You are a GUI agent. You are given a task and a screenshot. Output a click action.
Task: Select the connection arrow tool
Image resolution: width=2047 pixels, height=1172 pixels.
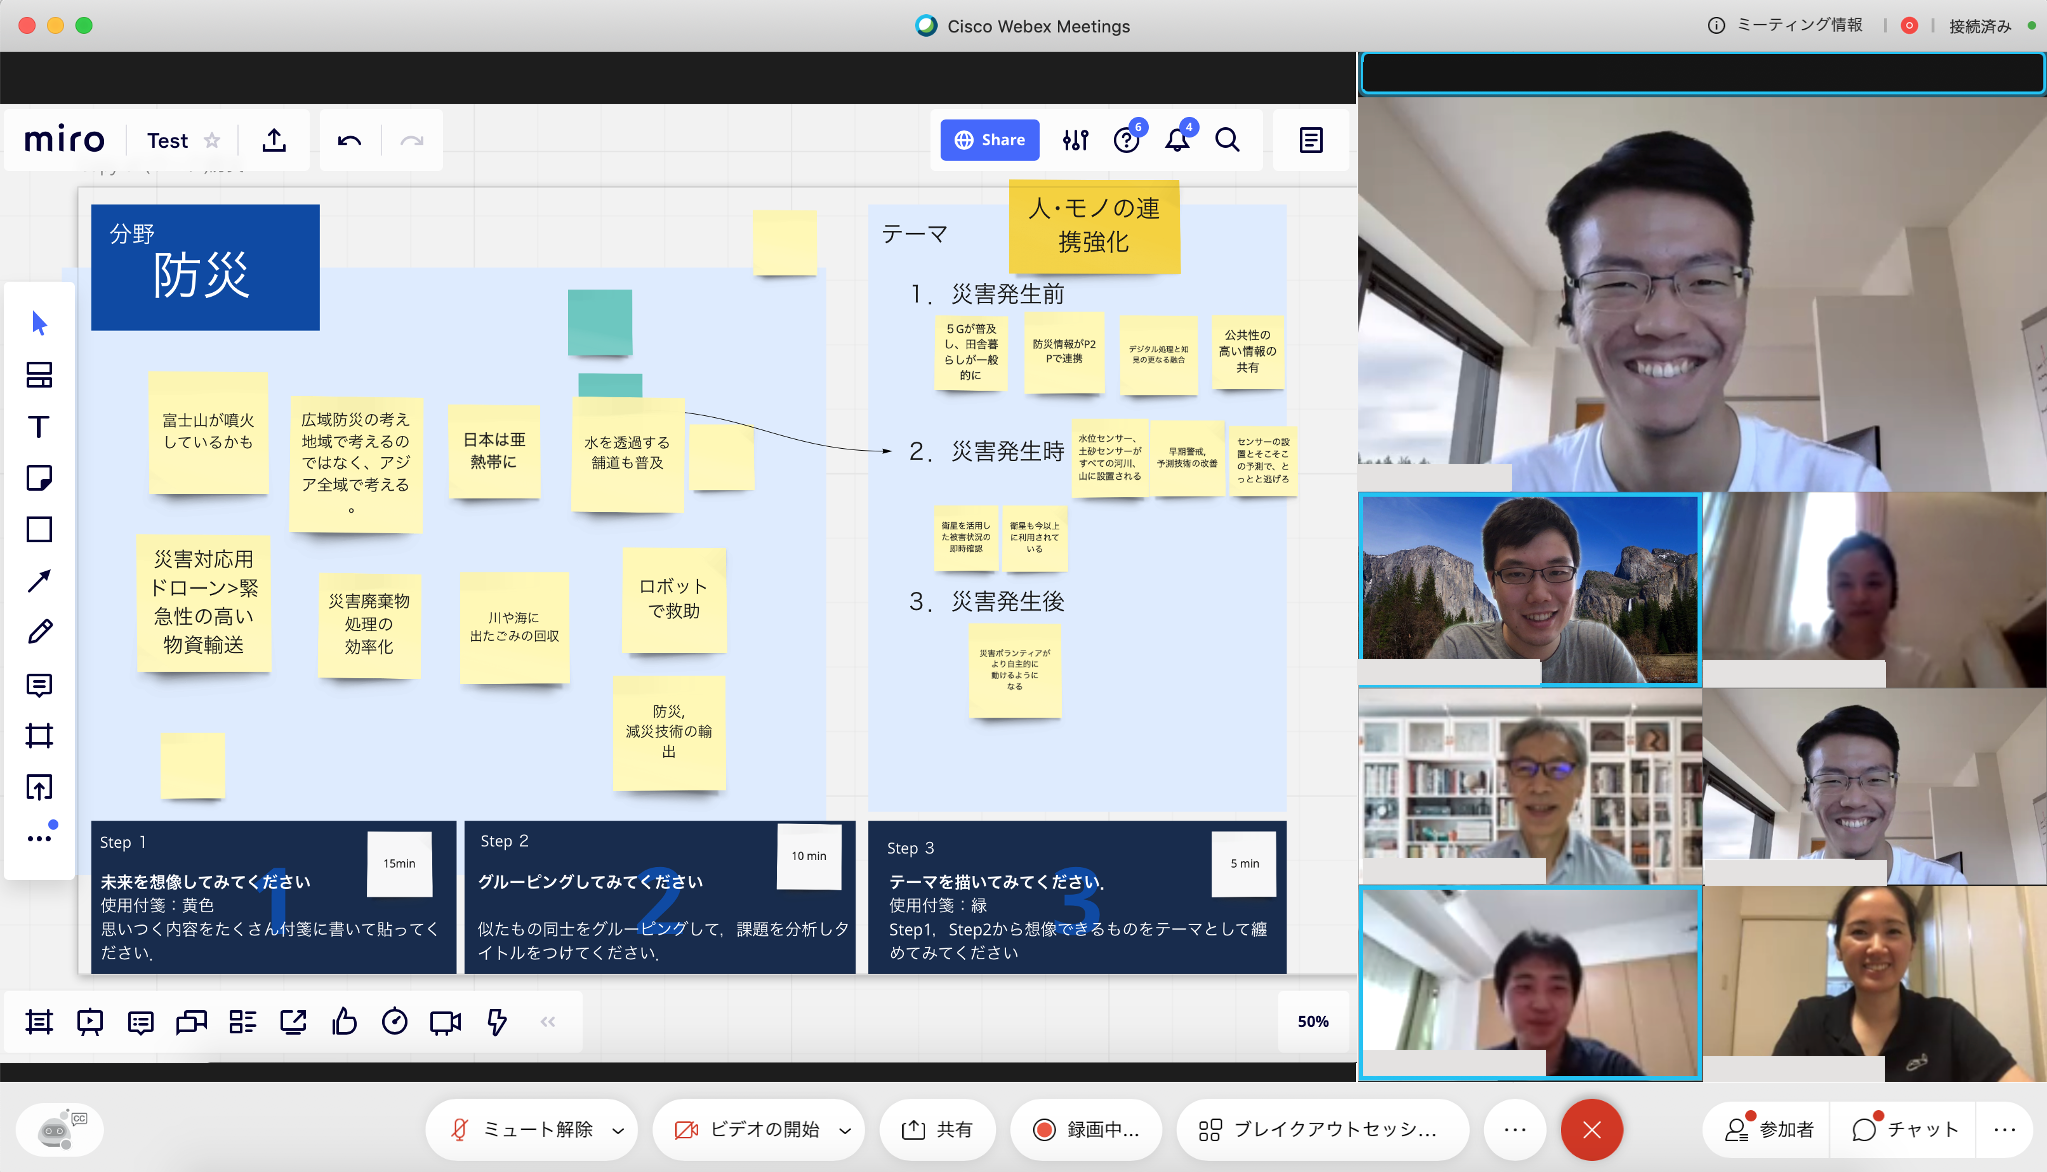pos(39,581)
